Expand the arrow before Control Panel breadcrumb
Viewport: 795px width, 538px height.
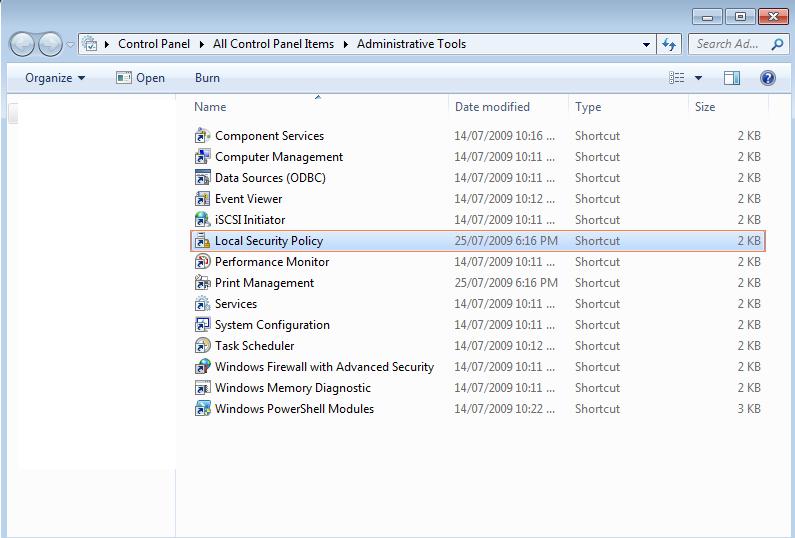tap(107, 45)
